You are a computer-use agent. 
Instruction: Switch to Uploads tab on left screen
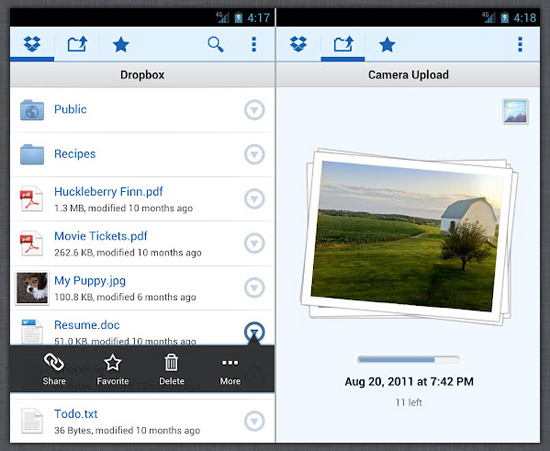[77, 44]
